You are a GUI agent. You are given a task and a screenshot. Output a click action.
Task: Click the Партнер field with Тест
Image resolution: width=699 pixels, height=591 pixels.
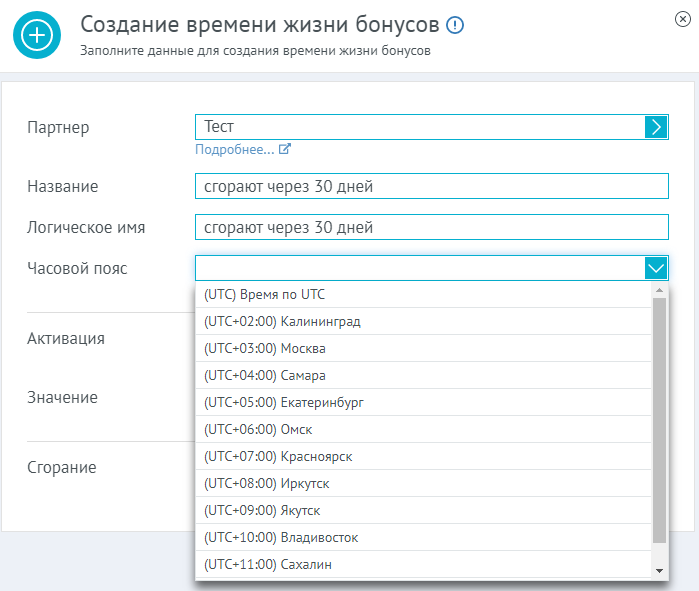tap(420, 127)
